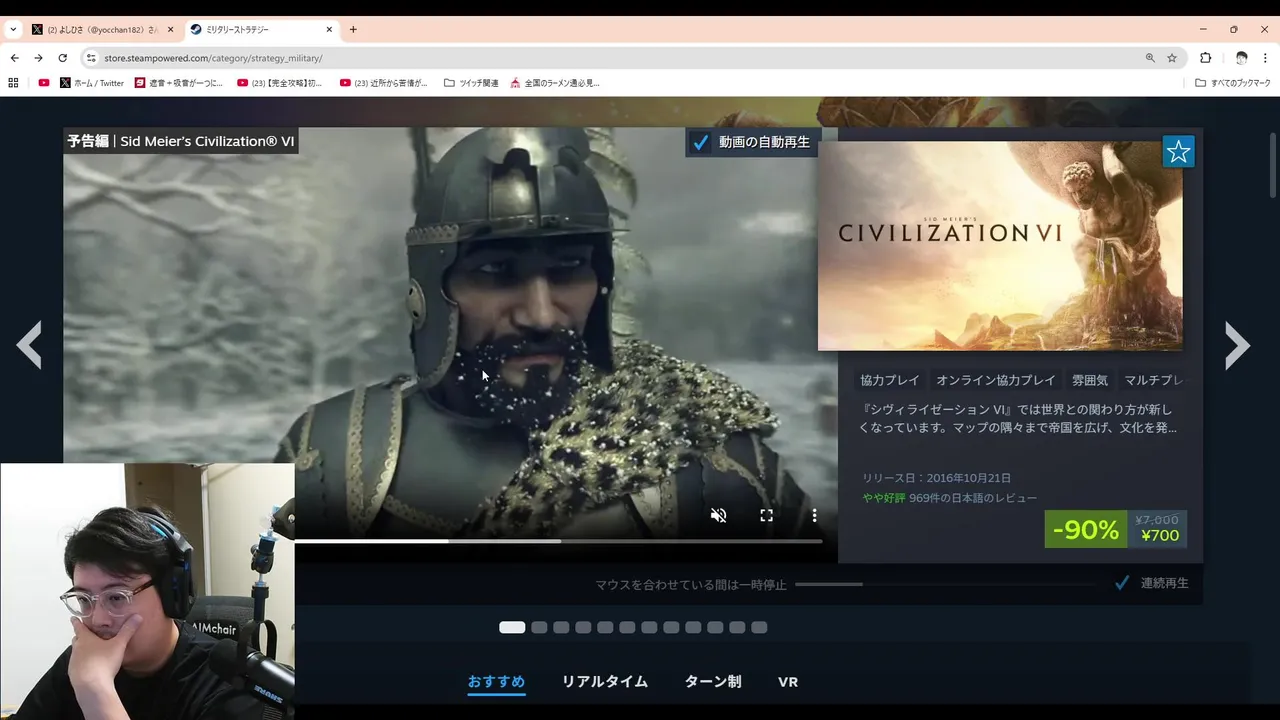
Task: Reload the Steam store page
Action: (62, 58)
